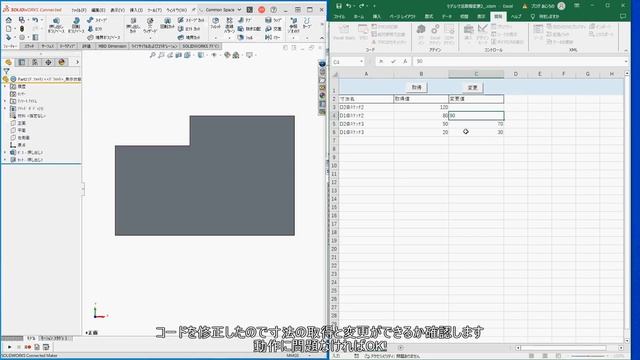Click the 変更 button in the worksheet
This screenshot has height=360, width=640.
[472, 87]
